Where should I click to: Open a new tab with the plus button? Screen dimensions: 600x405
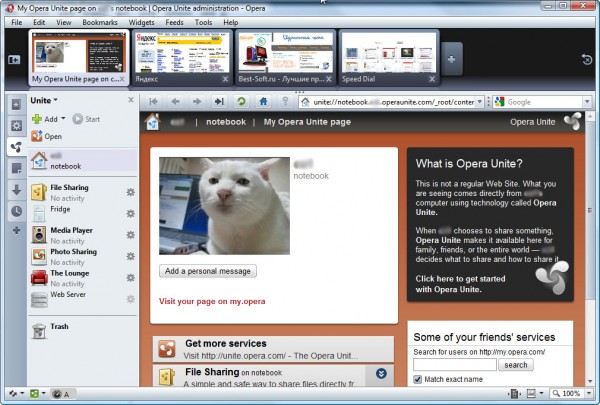click(452, 59)
